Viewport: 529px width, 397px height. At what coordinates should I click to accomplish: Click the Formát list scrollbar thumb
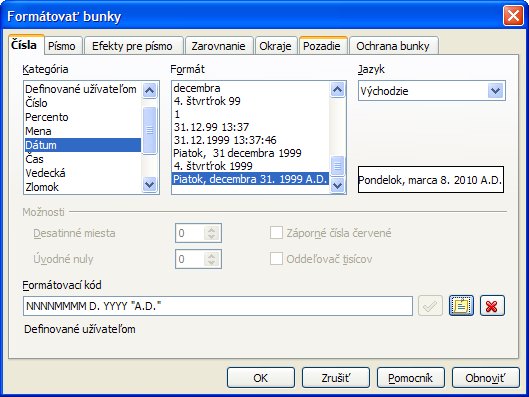tap(337, 166)
